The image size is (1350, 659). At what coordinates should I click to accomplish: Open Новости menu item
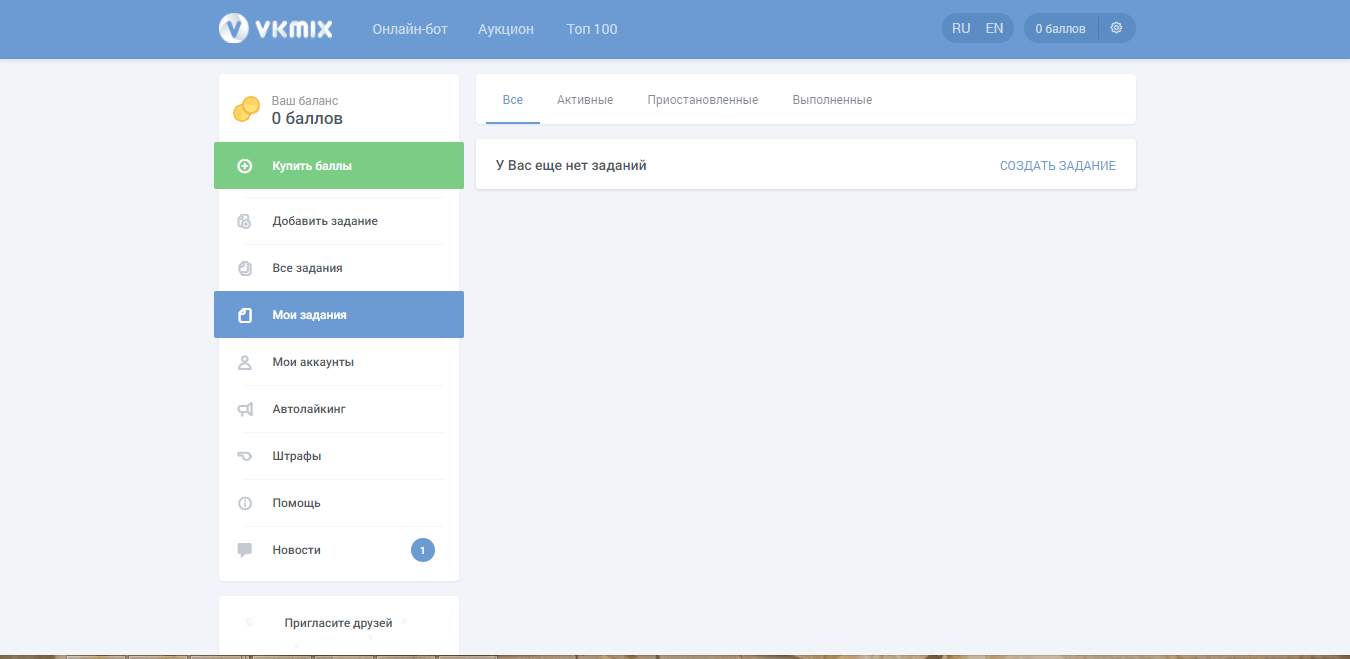(339, 550)
